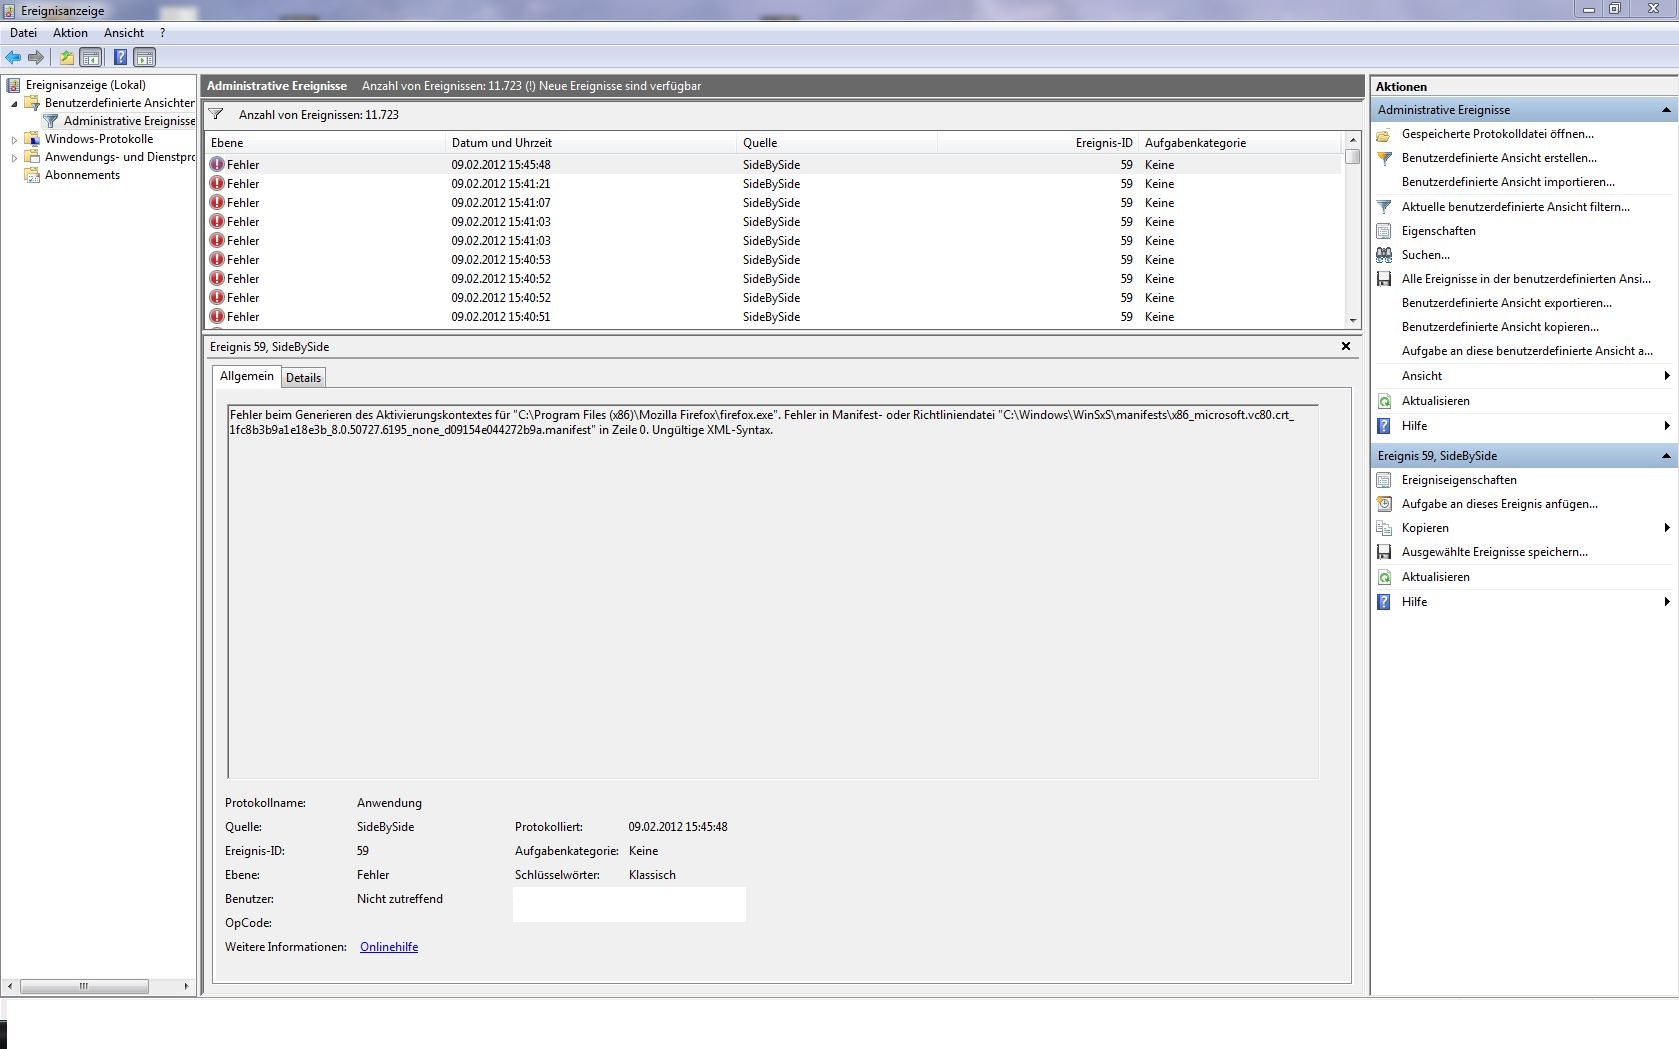Click the Forward arrow toolbar icon
The height and width of the screenshot is (1049, 1679).
tap(36, 57)
